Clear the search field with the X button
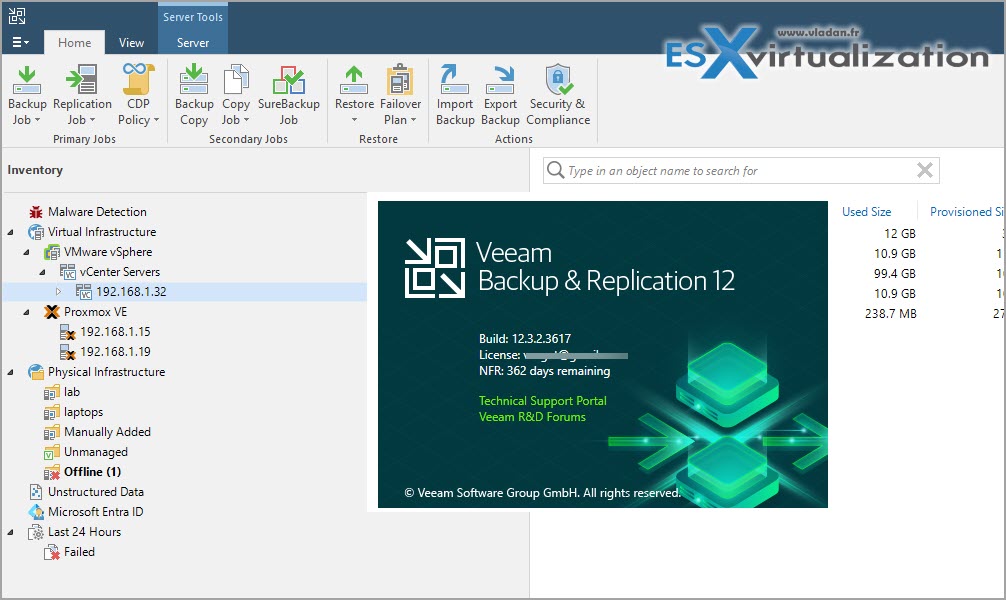The image size is (1006, 600). 925,170
